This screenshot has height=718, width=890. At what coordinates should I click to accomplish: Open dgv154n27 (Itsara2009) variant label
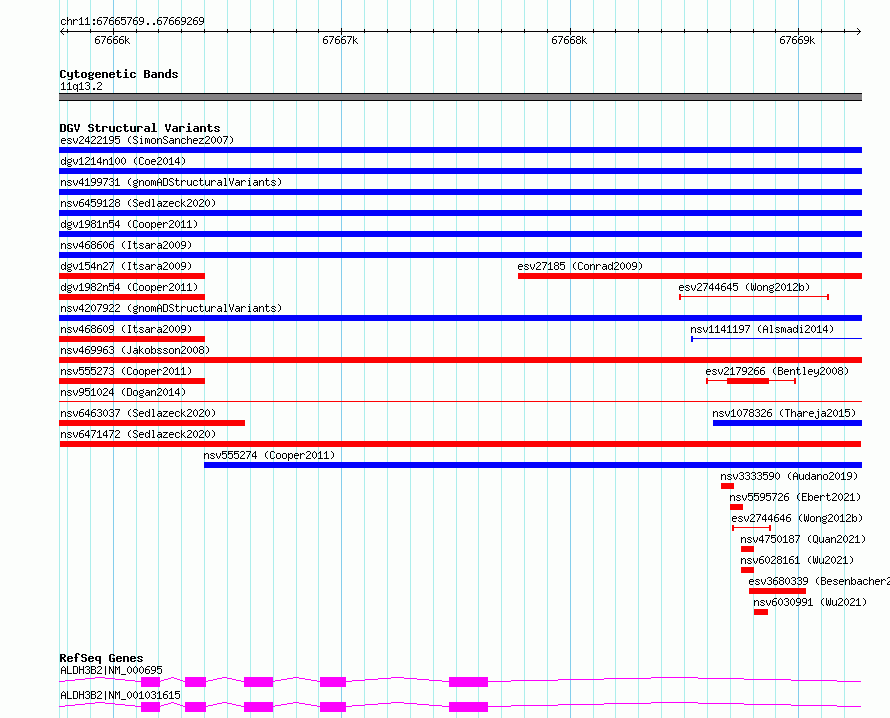point(126,266)
